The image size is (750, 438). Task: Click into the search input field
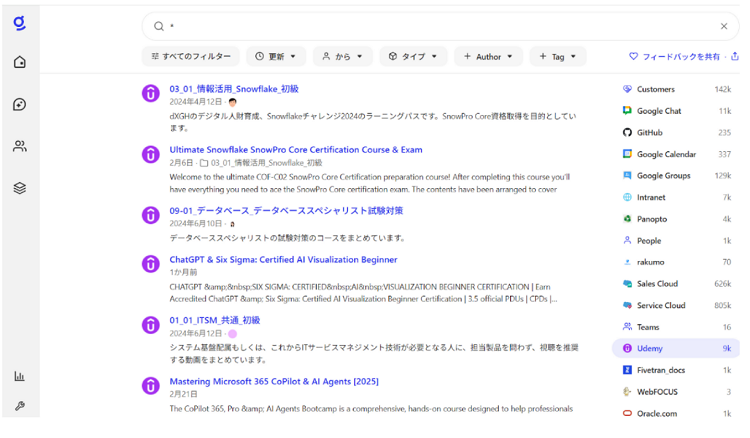click(440, 26)
